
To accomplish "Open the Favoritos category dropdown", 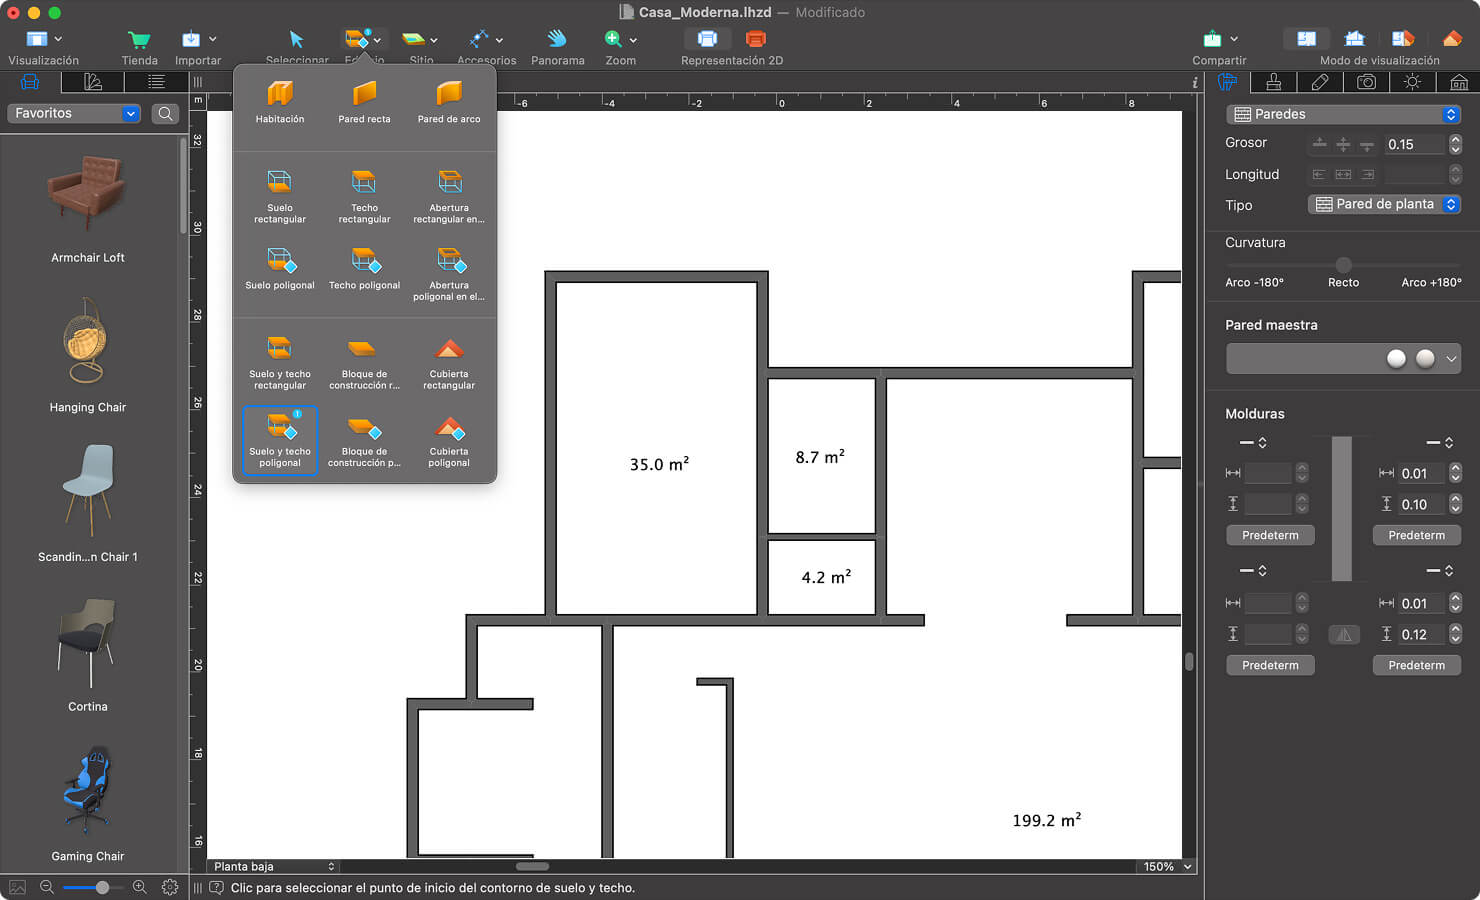I will click(x=73, y=113).
